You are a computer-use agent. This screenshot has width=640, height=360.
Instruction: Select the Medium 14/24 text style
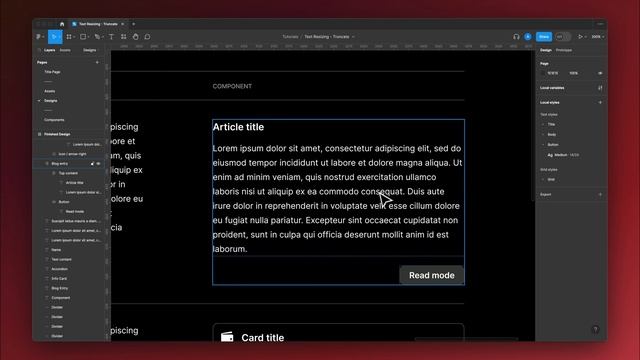click(563, 155)
